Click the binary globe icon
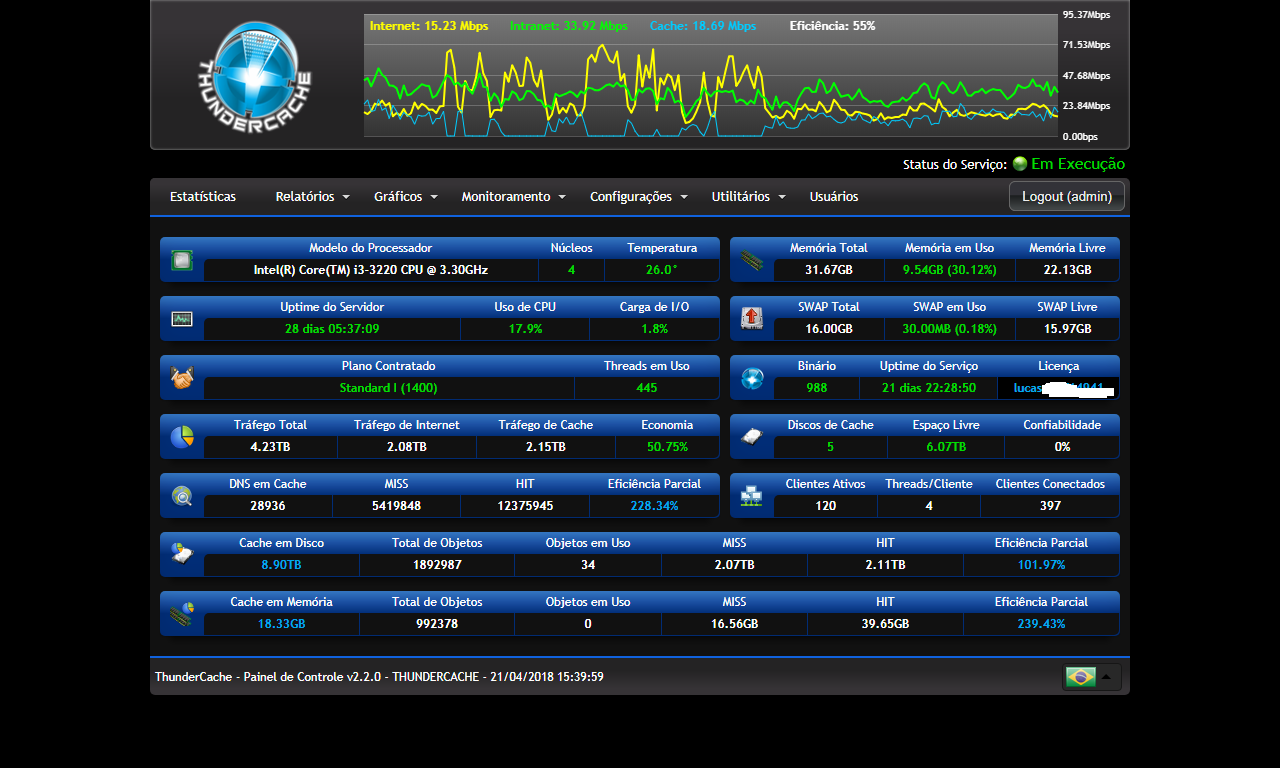1280x768 pixels. pos(752,378)
